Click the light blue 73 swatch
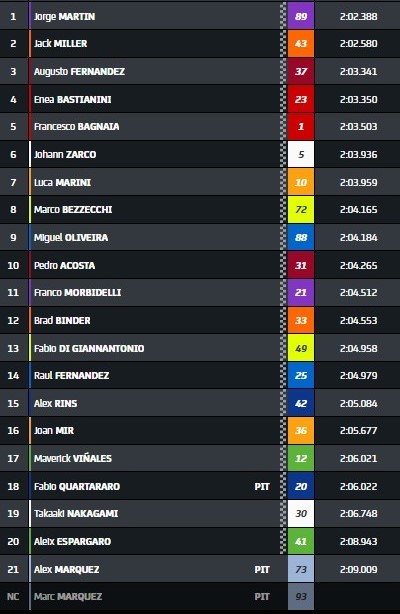The width and height of the screenshot is (400, 614). pos(300,569)
